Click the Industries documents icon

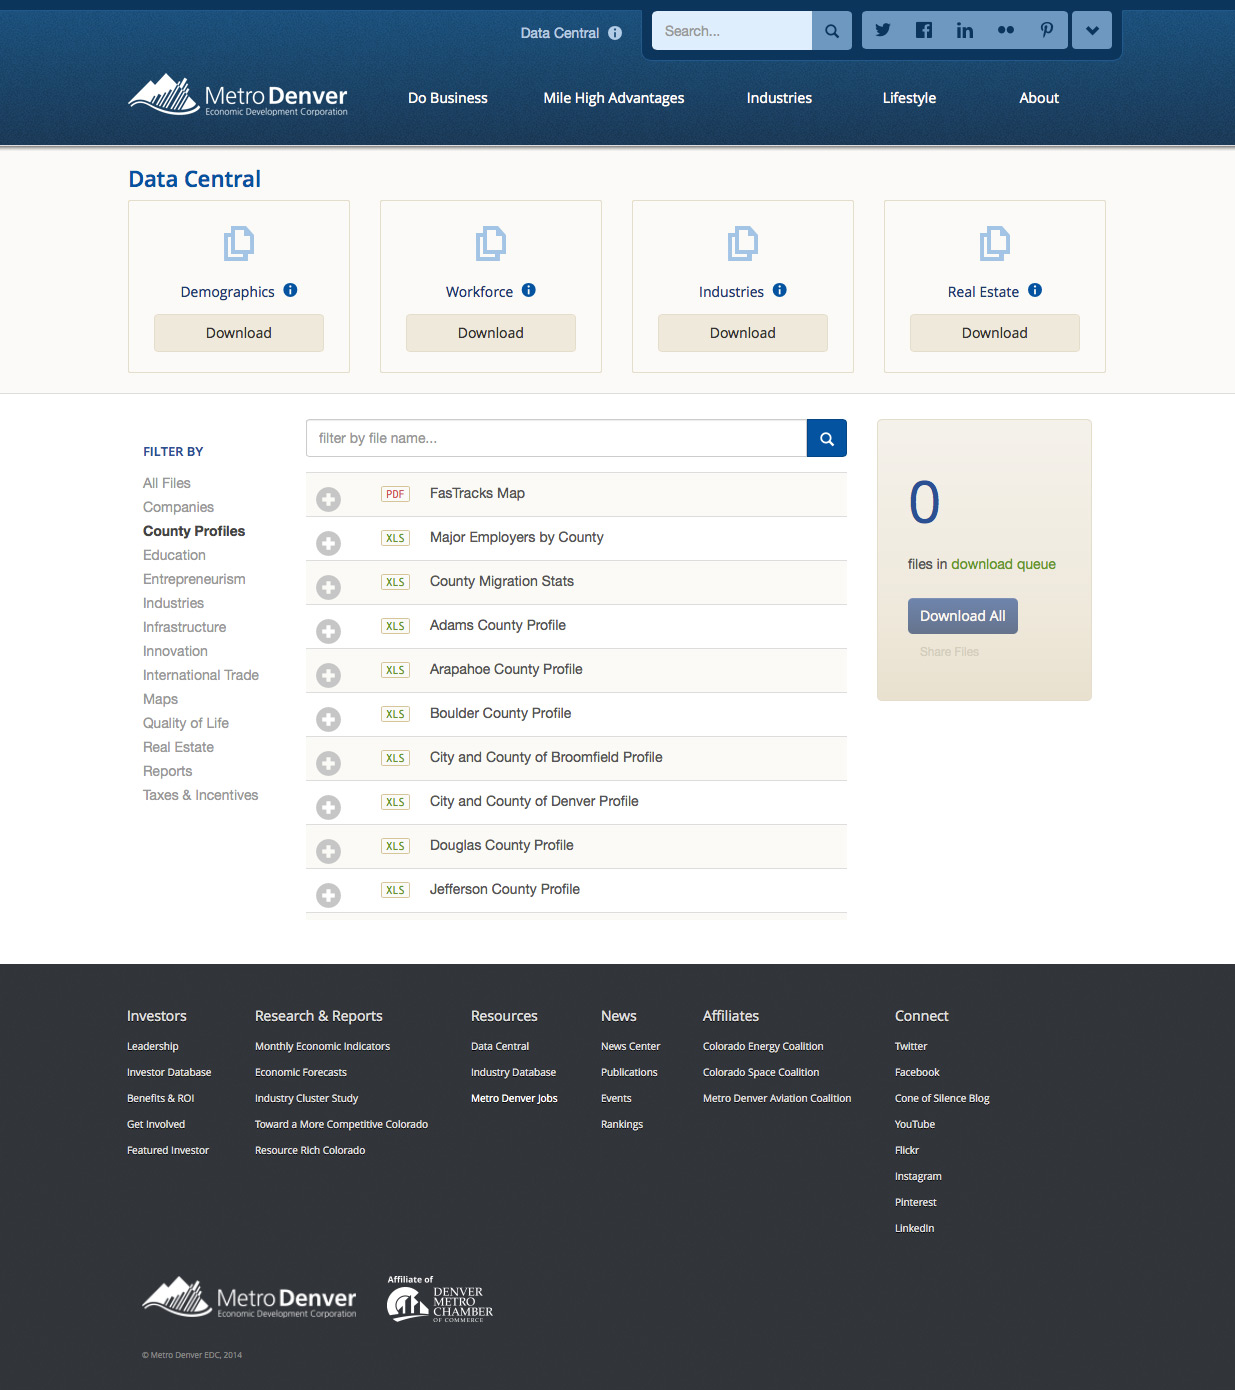pos(743,243)
